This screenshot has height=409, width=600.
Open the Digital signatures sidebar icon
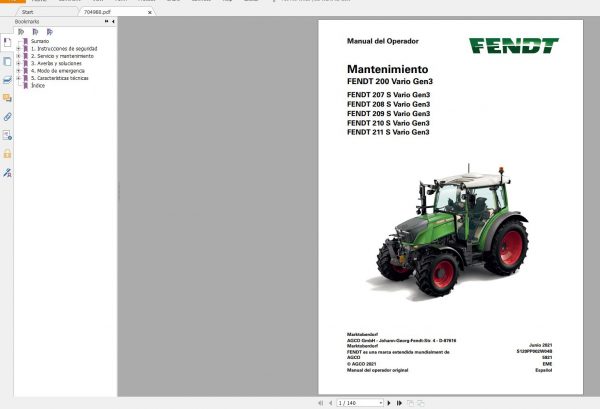click(x=7, y=135)
